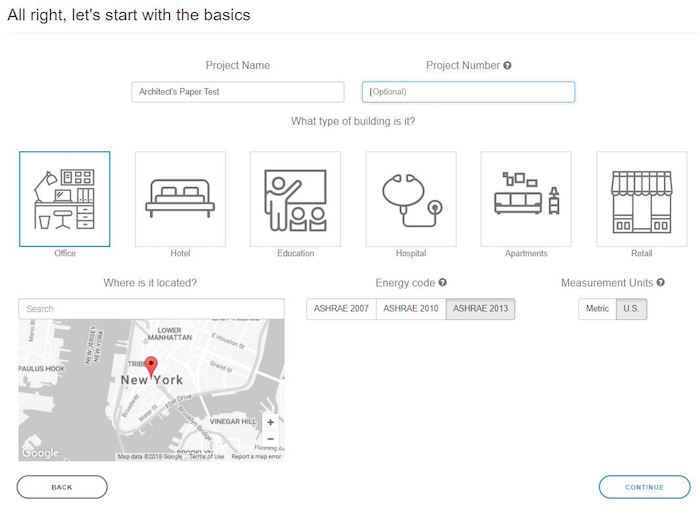Click the red map location pin
This screenshot has height=529, width=700.
151,366
